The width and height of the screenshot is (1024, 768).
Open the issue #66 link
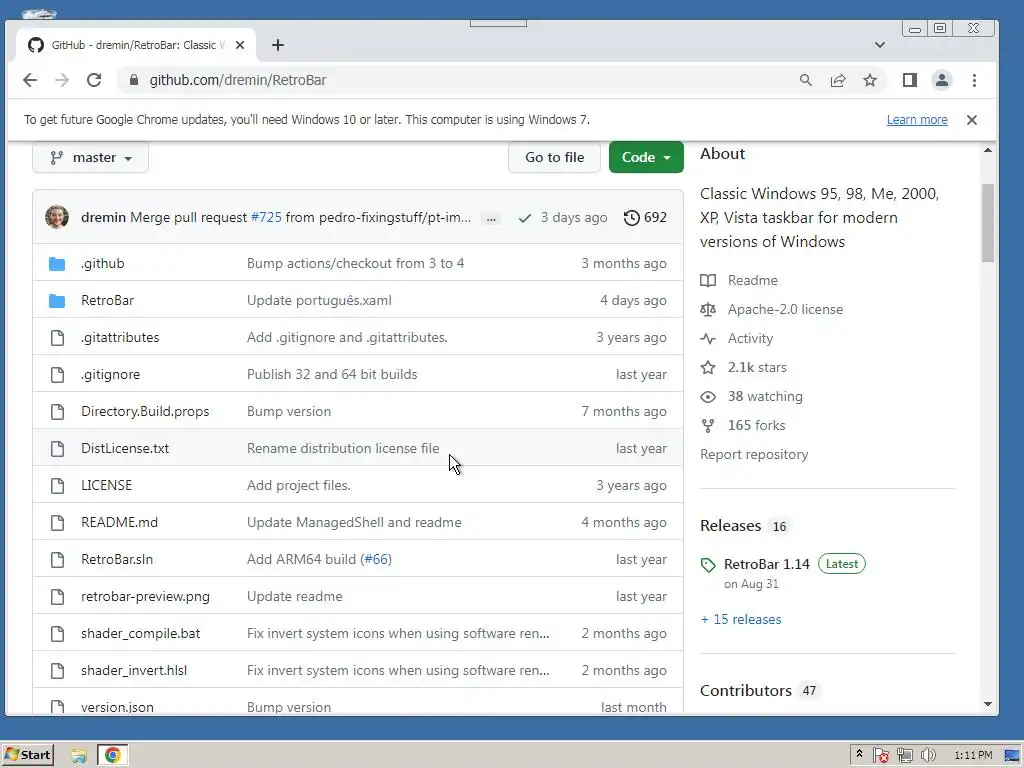pyautogui.click(x=376, y=560)
